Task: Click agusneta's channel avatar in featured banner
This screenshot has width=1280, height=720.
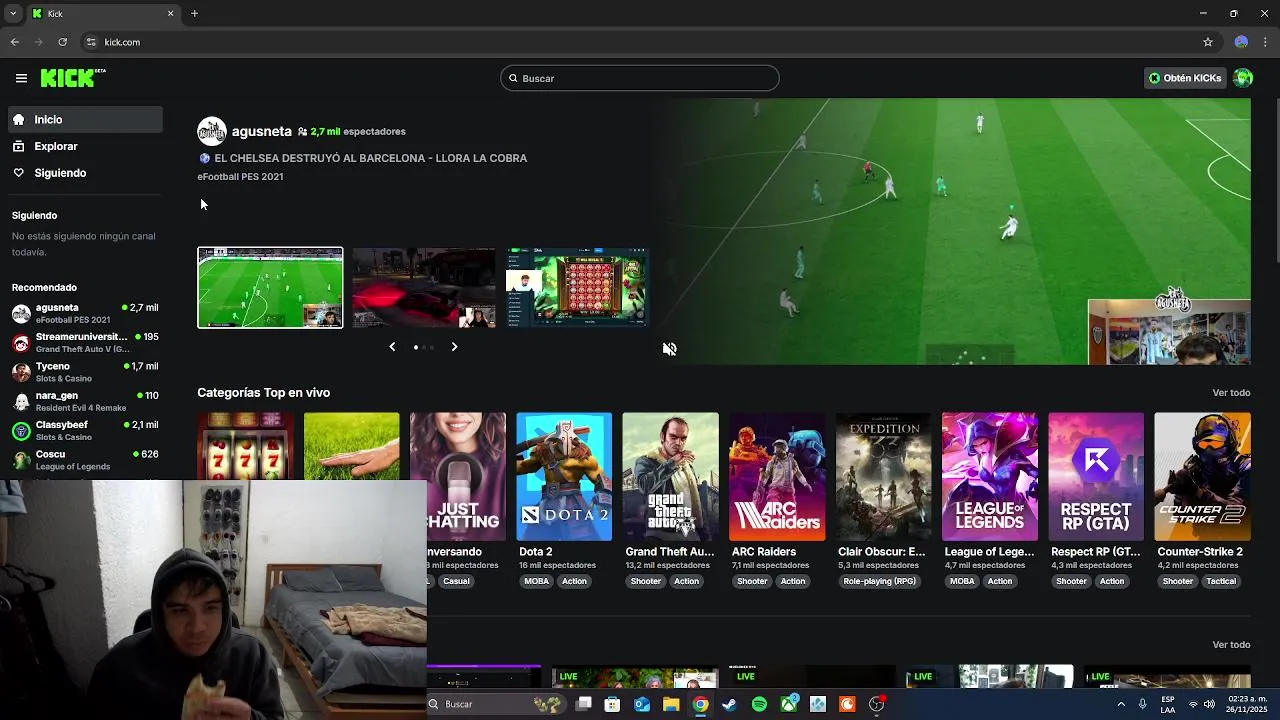Action: coord(212,131)
